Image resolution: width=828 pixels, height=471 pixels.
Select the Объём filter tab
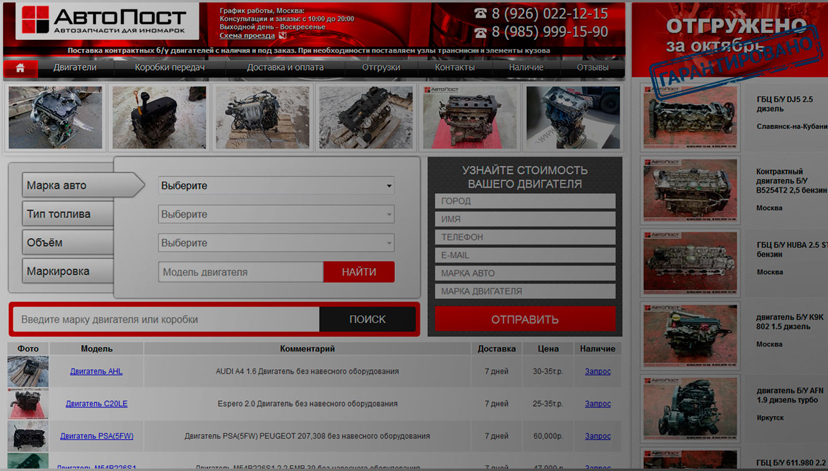point(68,242)
